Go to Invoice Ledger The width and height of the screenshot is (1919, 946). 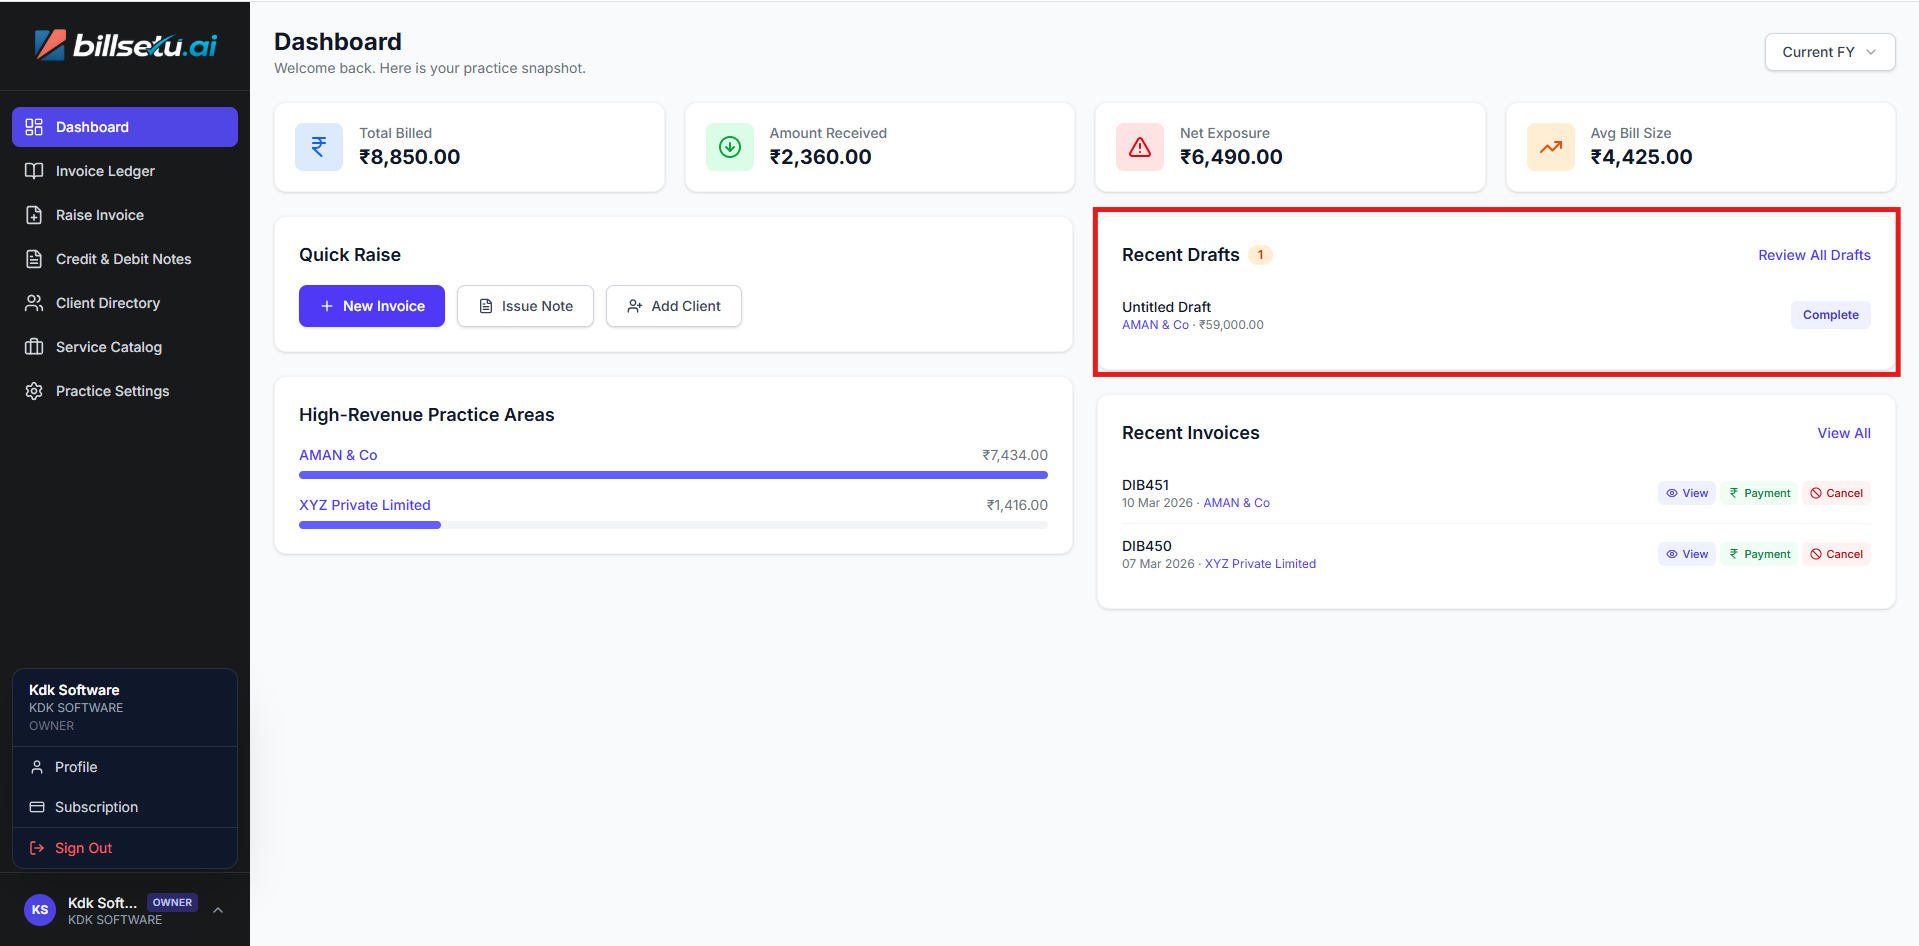click(105, 171)
